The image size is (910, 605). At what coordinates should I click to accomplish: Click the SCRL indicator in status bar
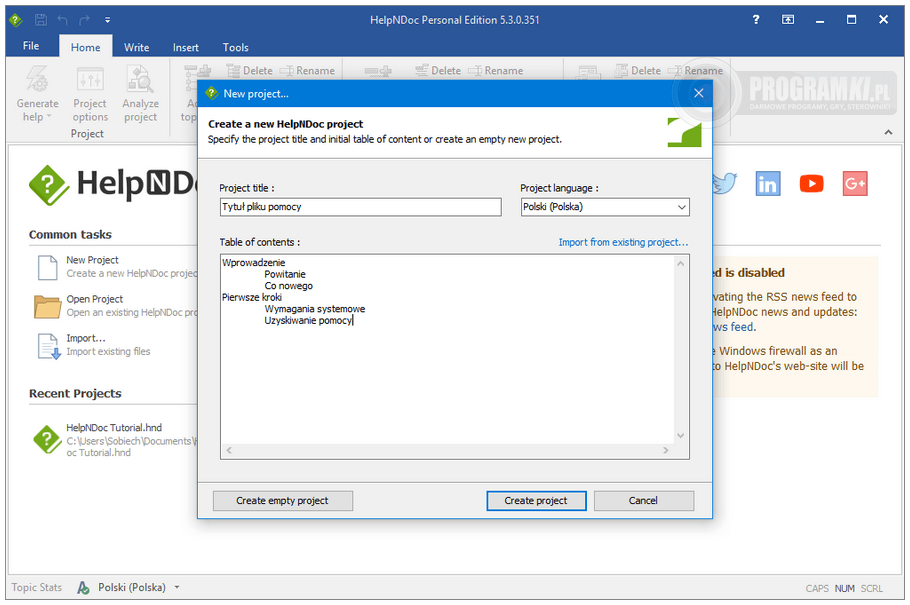tap(872, 588)
